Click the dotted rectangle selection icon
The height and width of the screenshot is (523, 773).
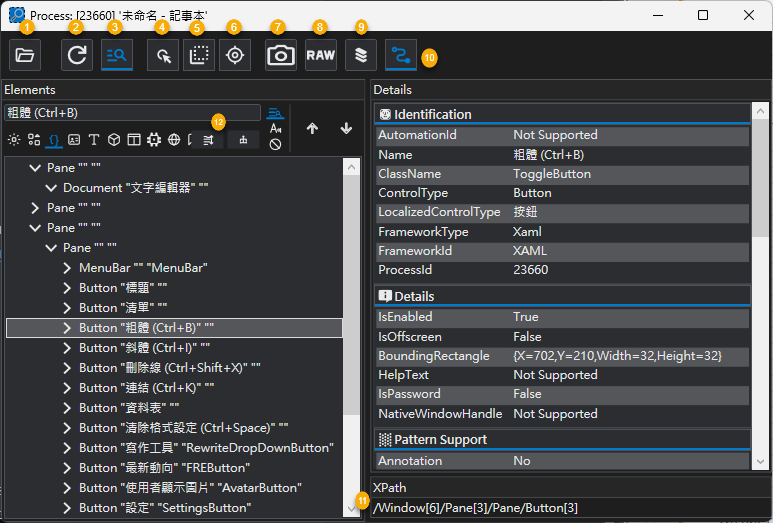click(x=199, y=55)
